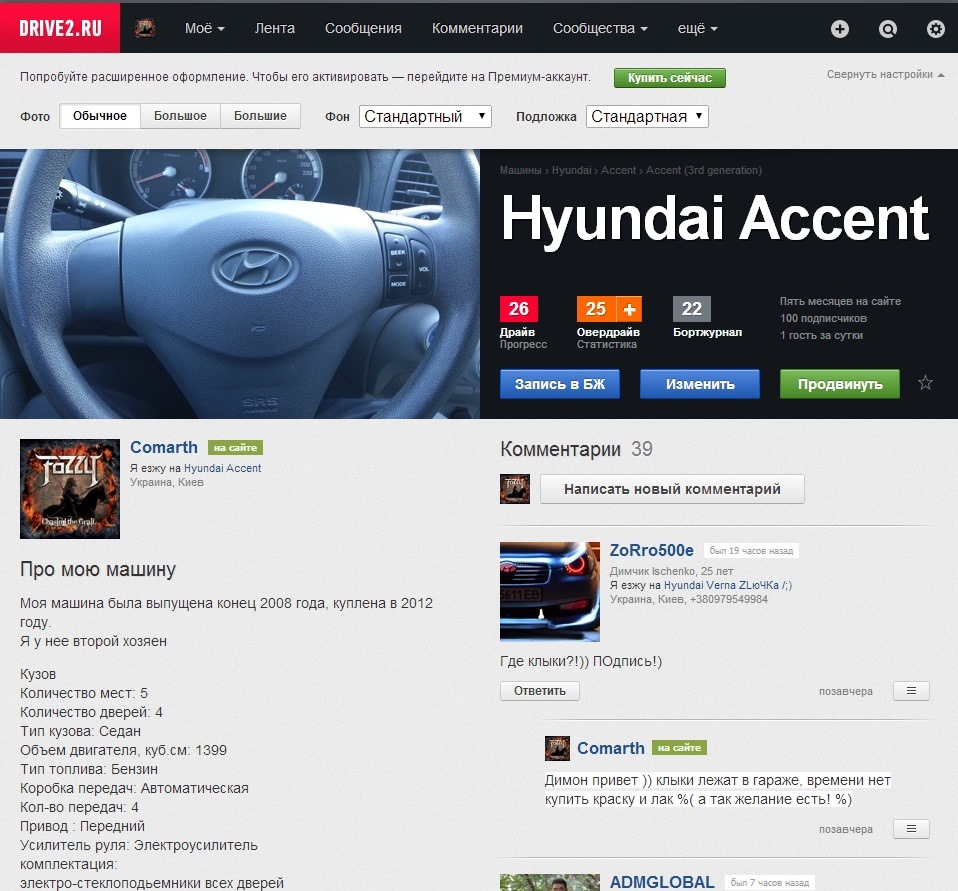
Task: Click small avatar beside new comment button
Action: pos(514,489)
